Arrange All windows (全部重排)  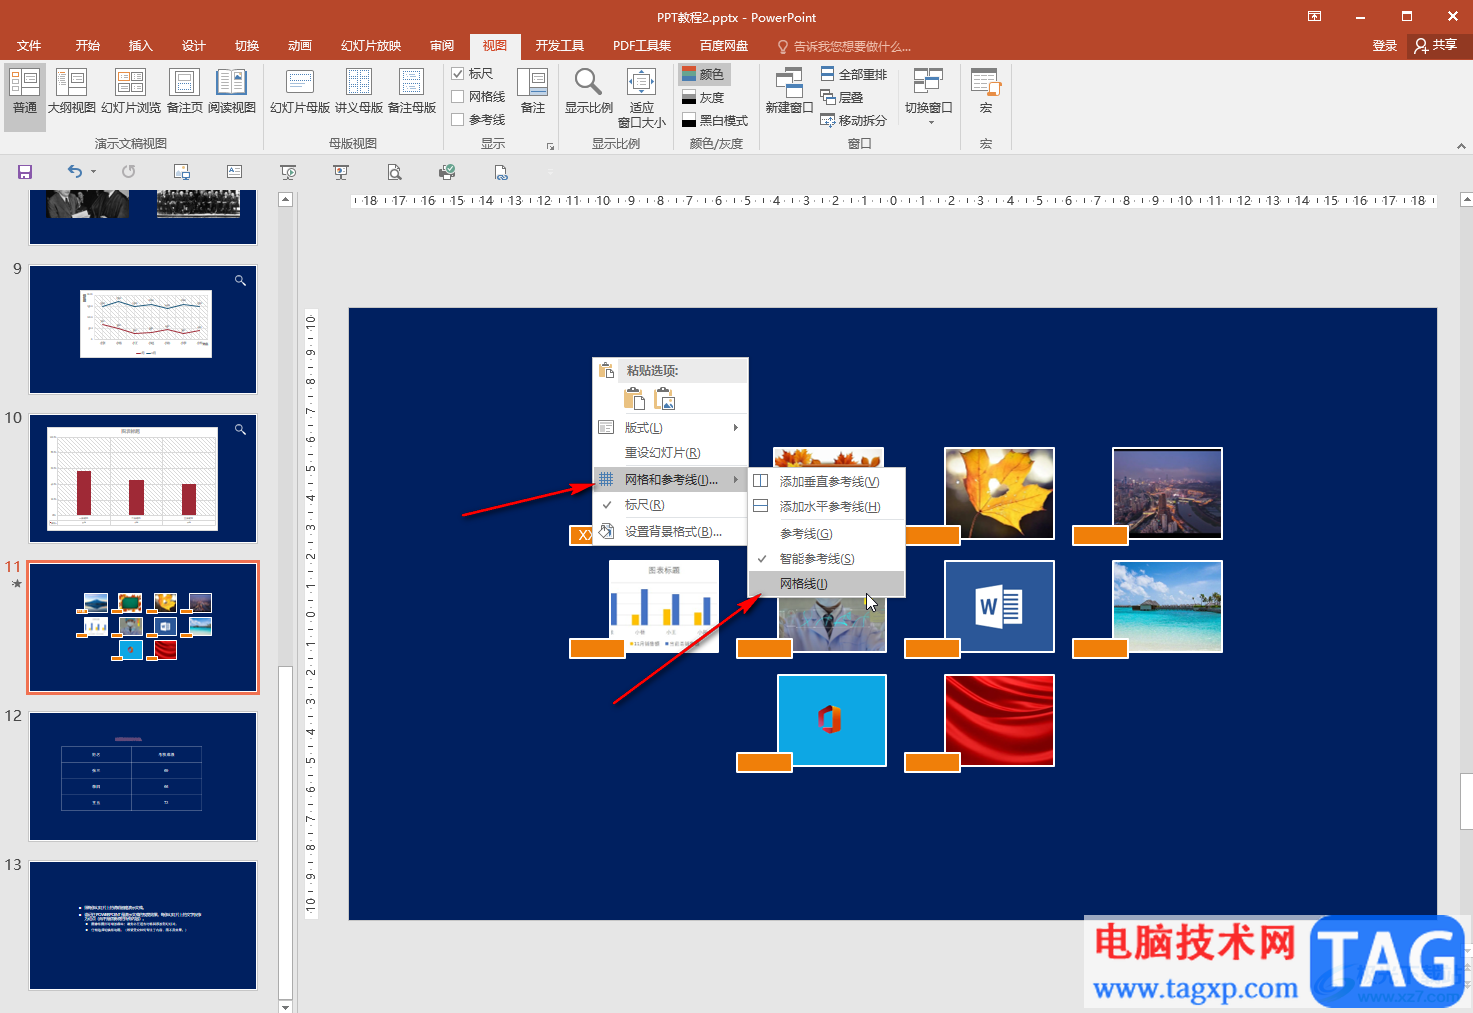click(854, 74)
